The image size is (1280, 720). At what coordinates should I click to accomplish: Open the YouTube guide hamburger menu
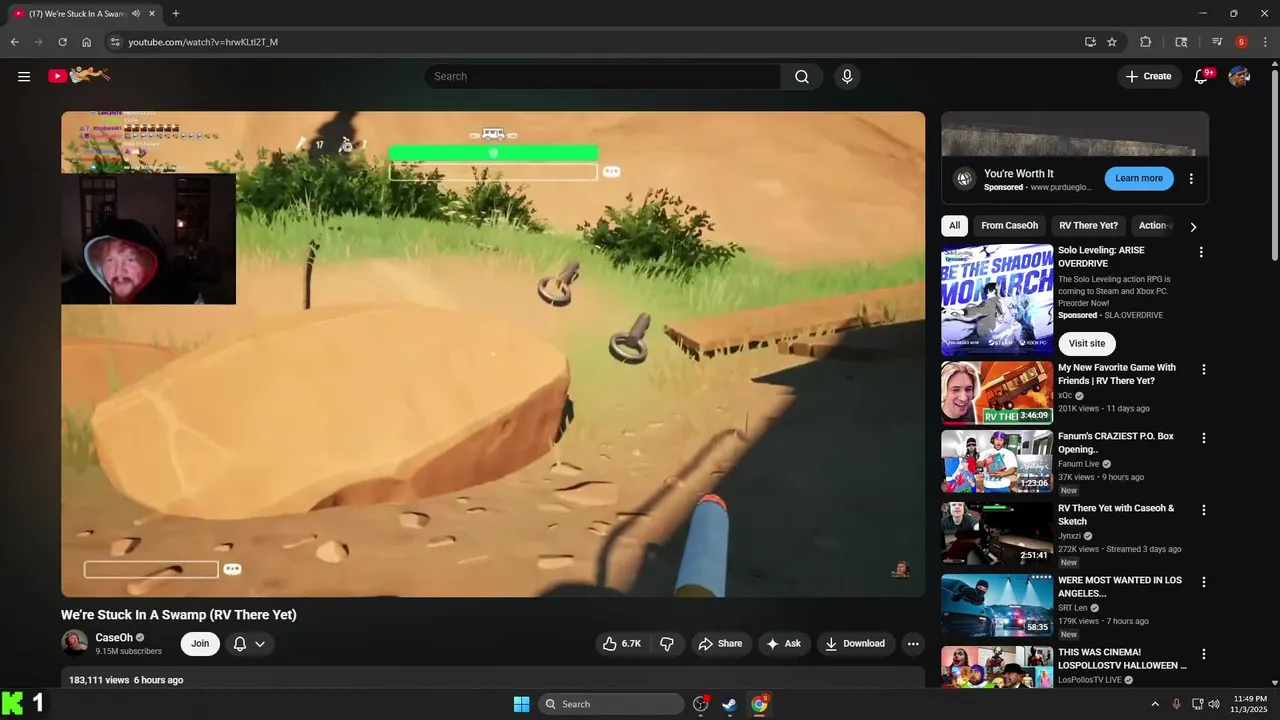(24, 76)
